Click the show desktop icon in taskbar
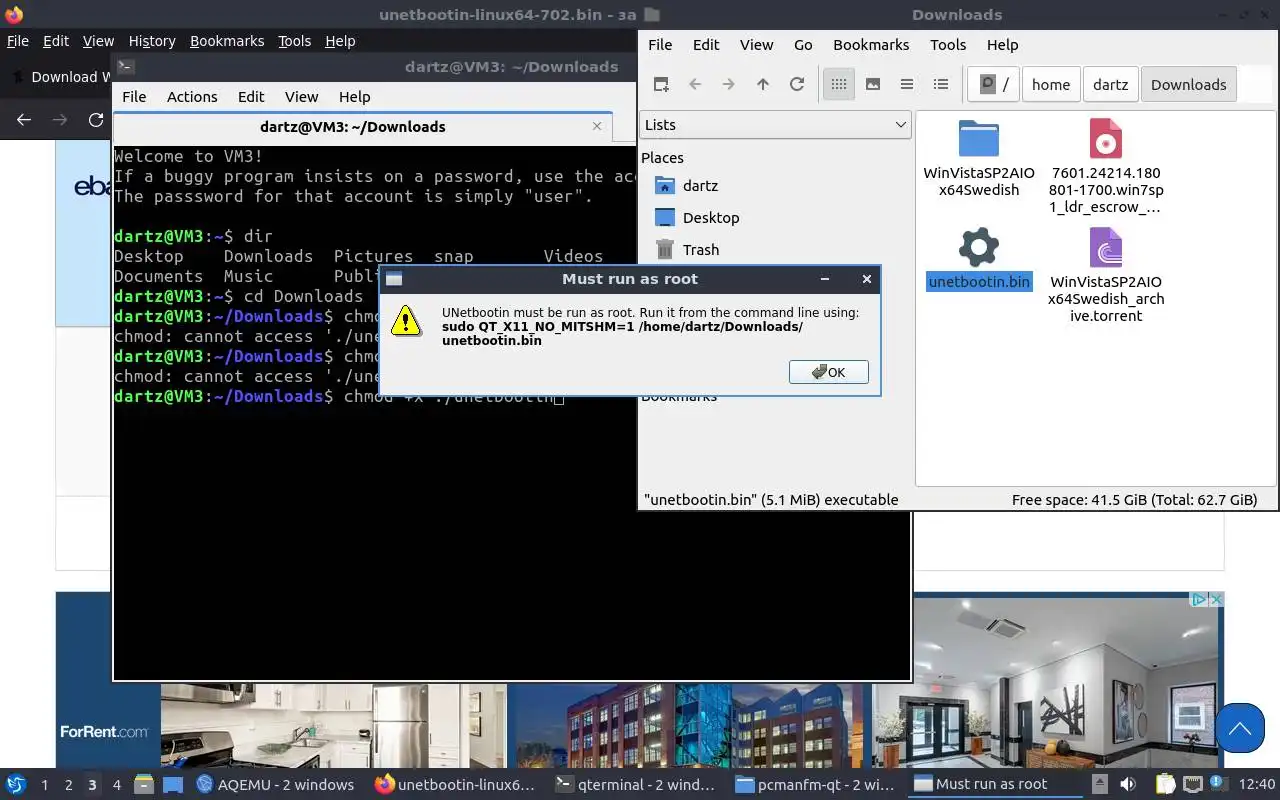The width and height of the screenshot is (1280, 800). click(x=173, y=785)
